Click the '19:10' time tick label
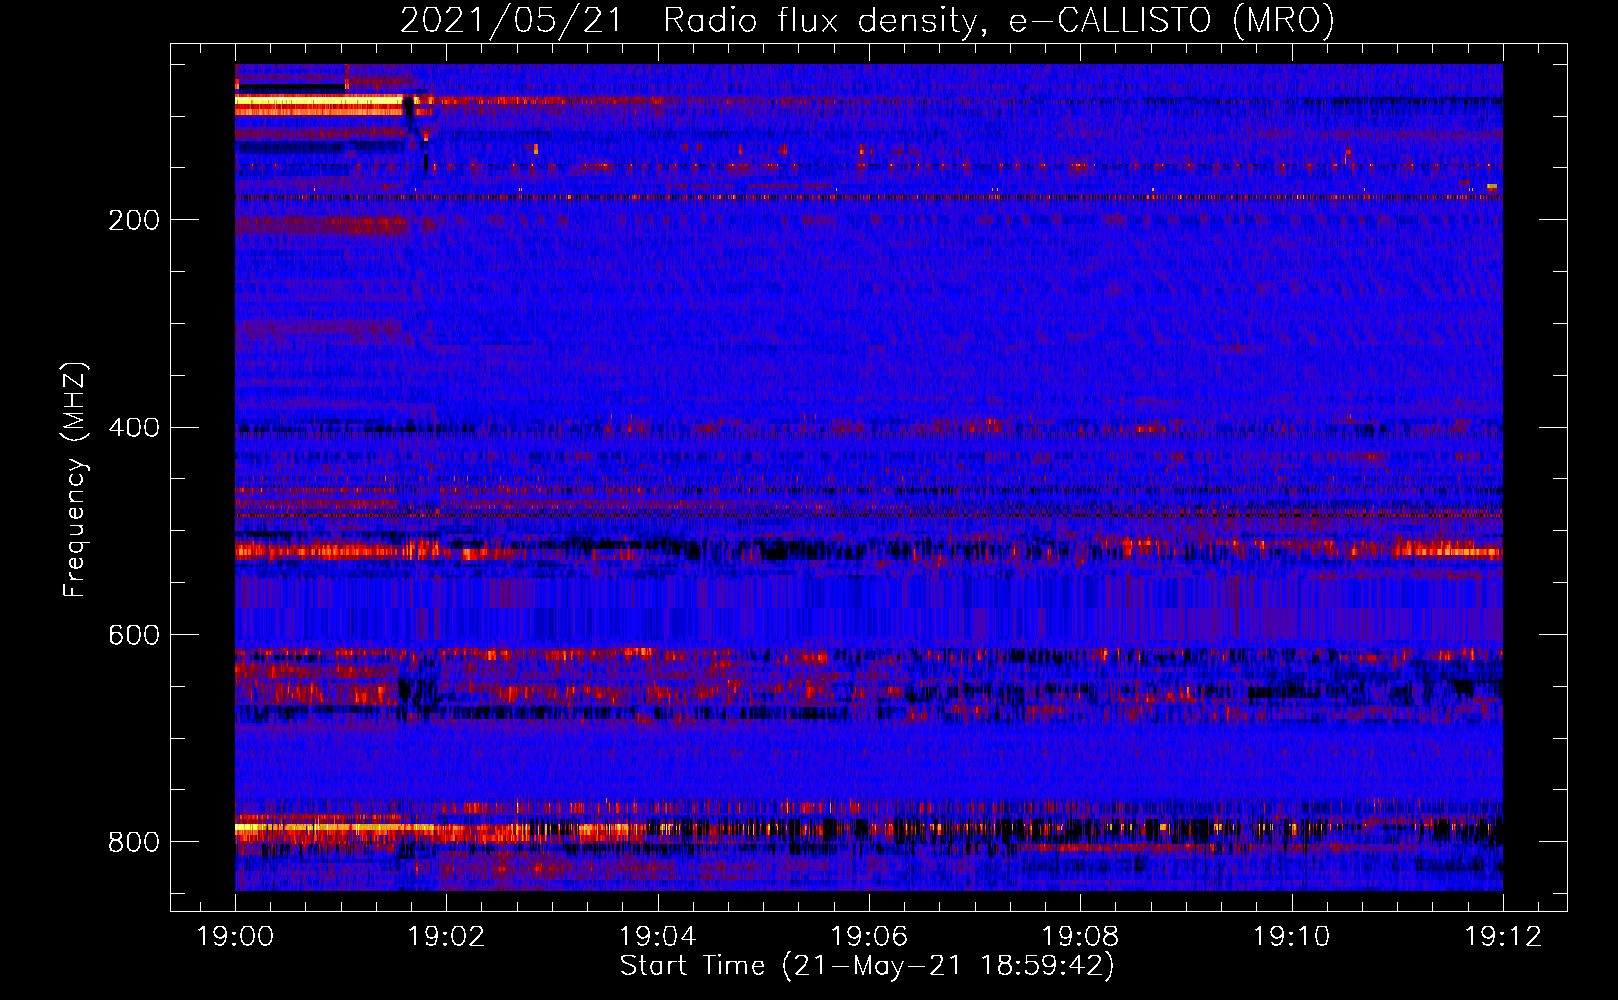1618x1000 pixels. click(1292, 936)
